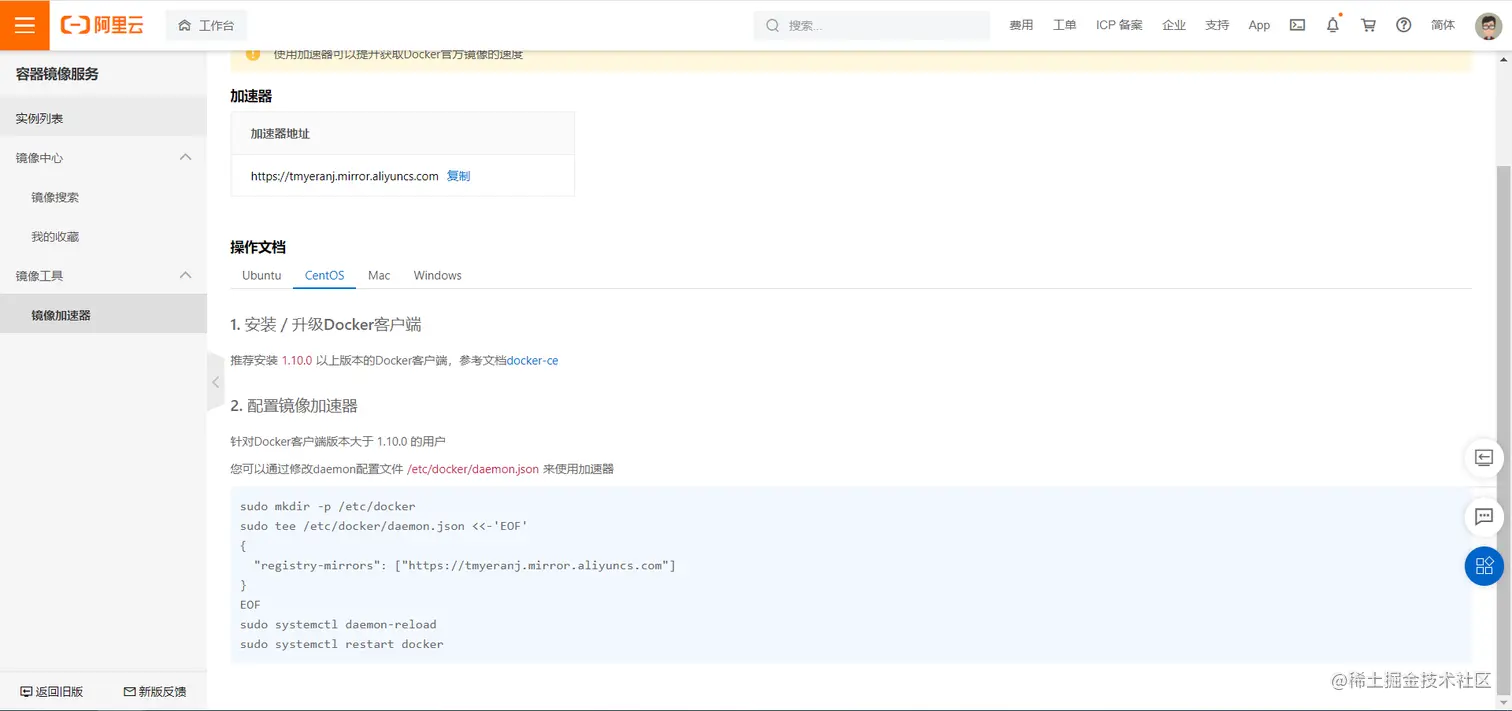
Task: Copy accelerator address via 复制
Action: 458,176
